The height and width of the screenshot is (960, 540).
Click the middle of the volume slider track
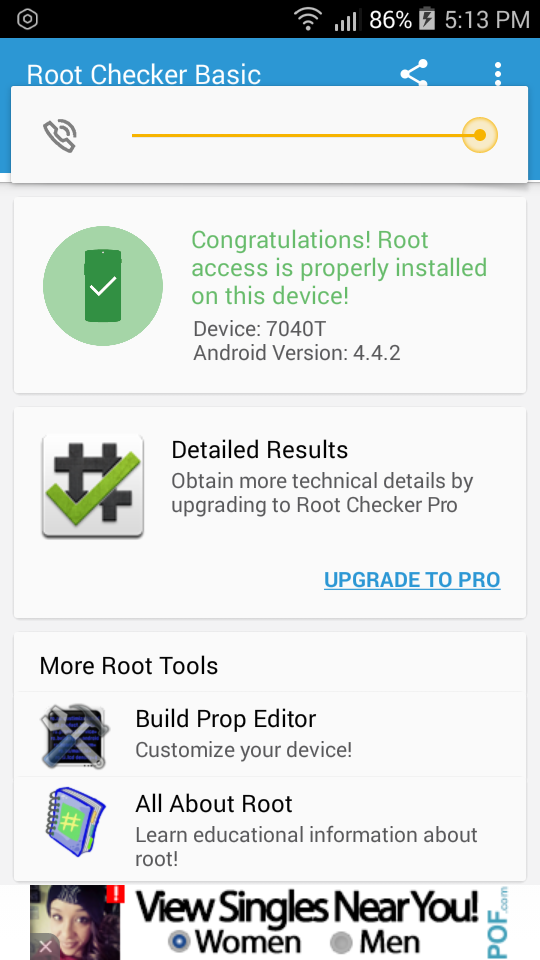306,135
